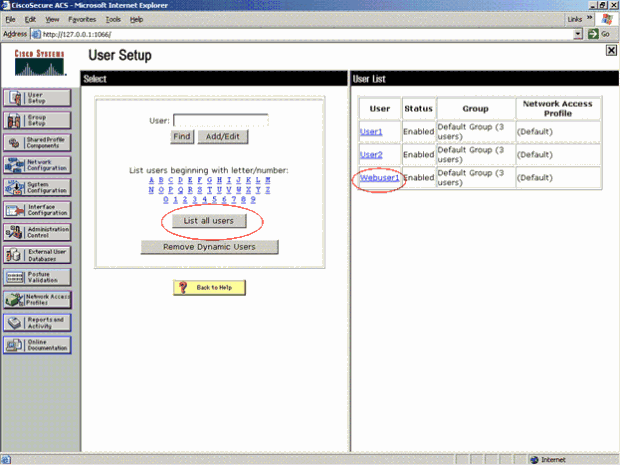Image resolution: width=620 pixels, height=465 pixels.
Task: Open Network Access Profiles sidebar icon
Action: point(37,300)
